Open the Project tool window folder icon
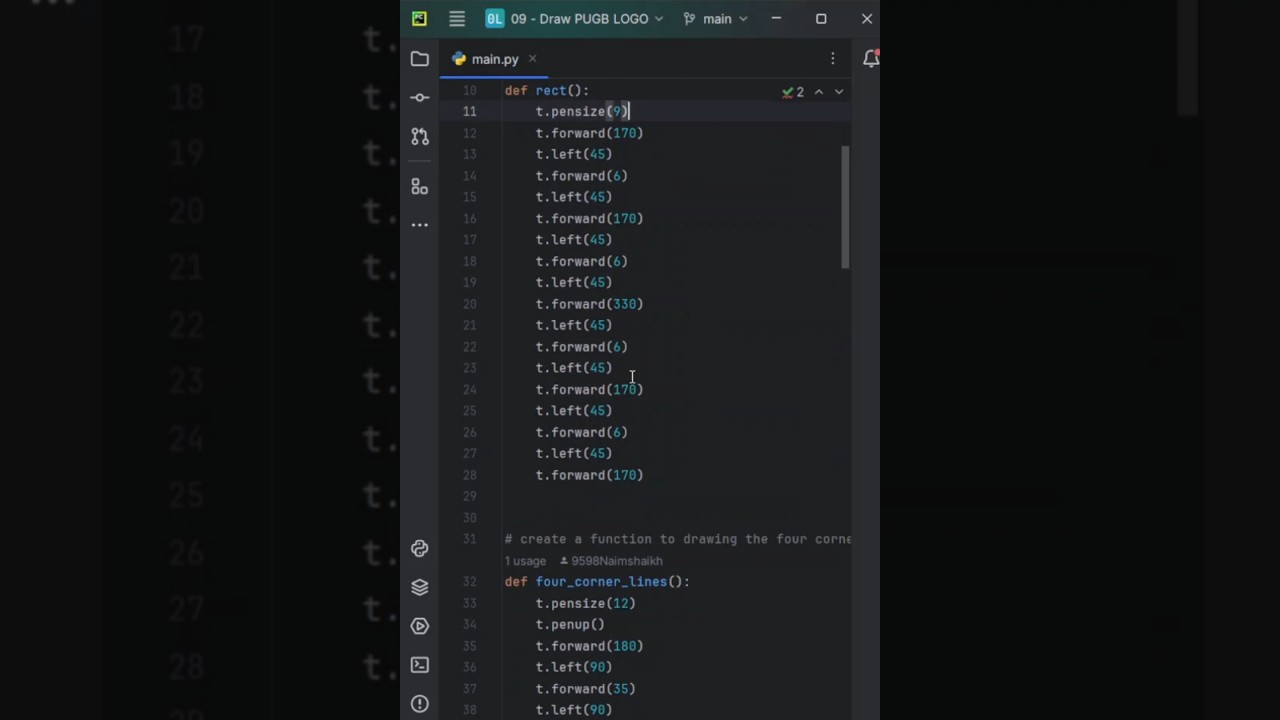 point(420,59)
